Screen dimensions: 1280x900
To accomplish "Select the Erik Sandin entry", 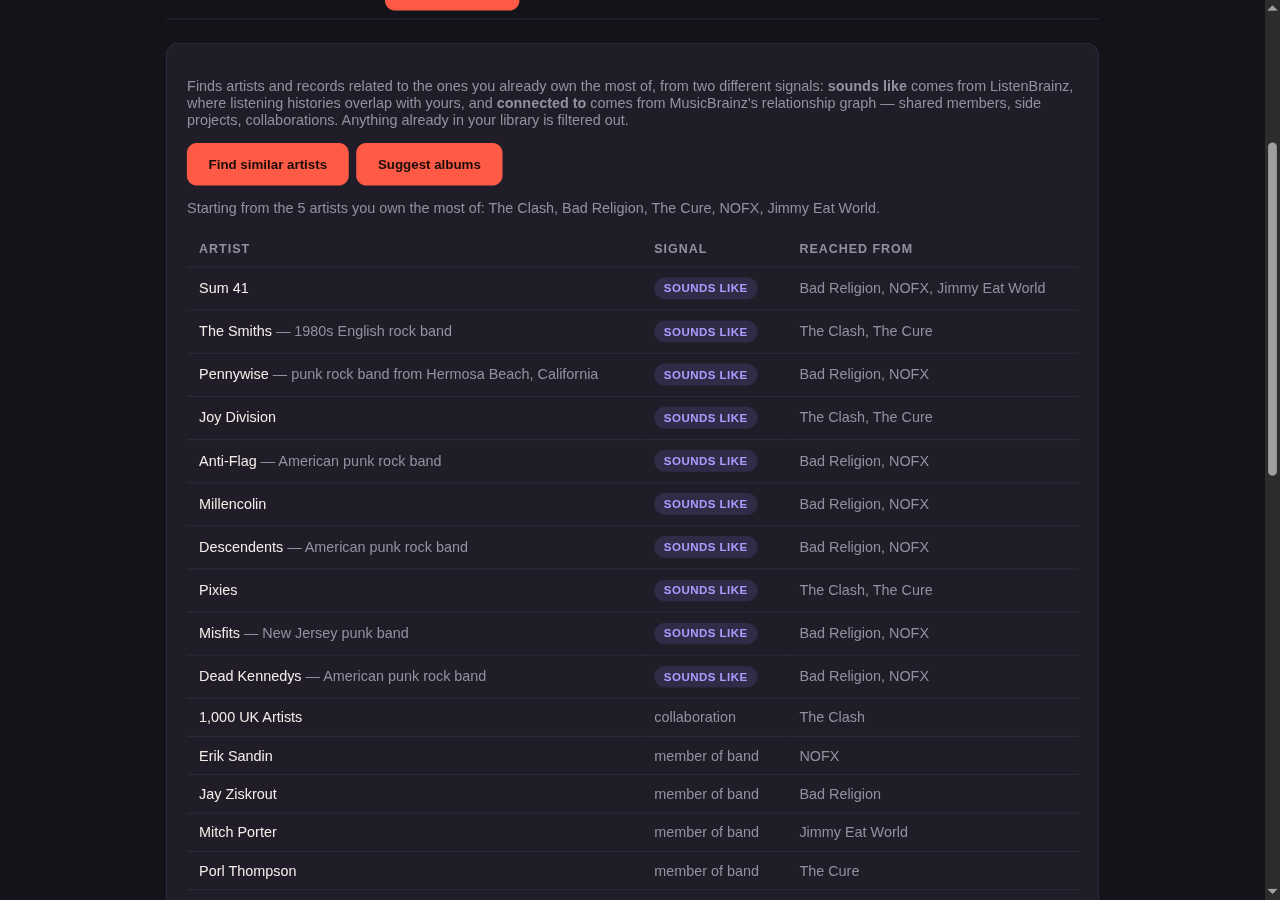I will [x=236, y=756].
